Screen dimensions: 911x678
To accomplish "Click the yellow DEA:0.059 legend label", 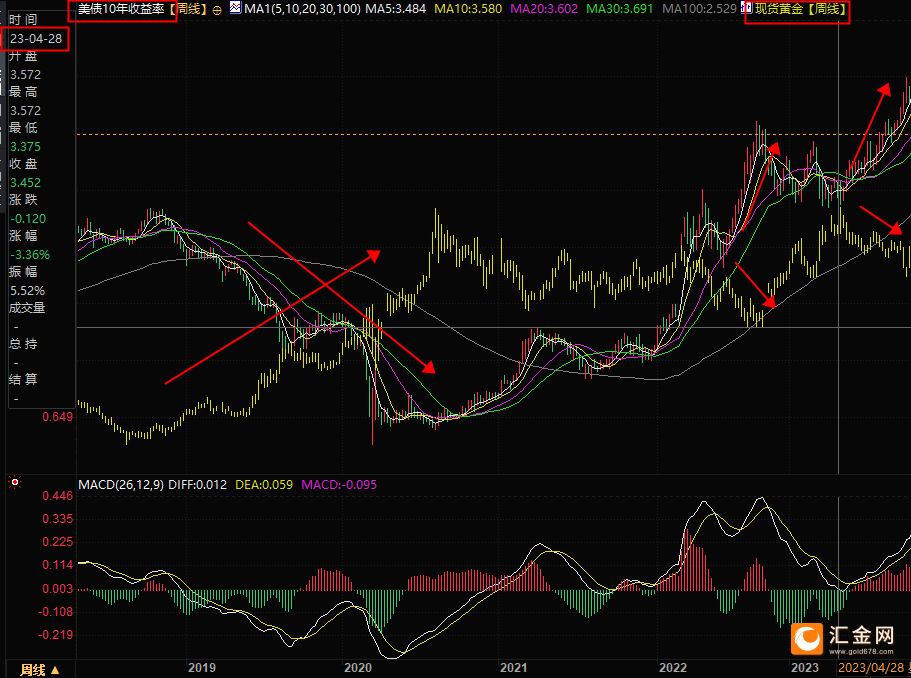I will [x=264, y=484].
